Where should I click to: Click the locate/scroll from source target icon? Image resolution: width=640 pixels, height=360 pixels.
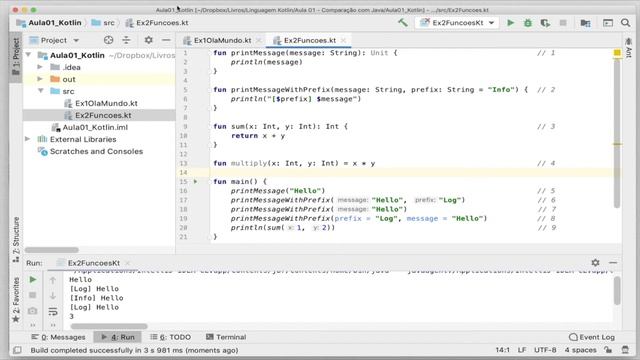[108, 40]
